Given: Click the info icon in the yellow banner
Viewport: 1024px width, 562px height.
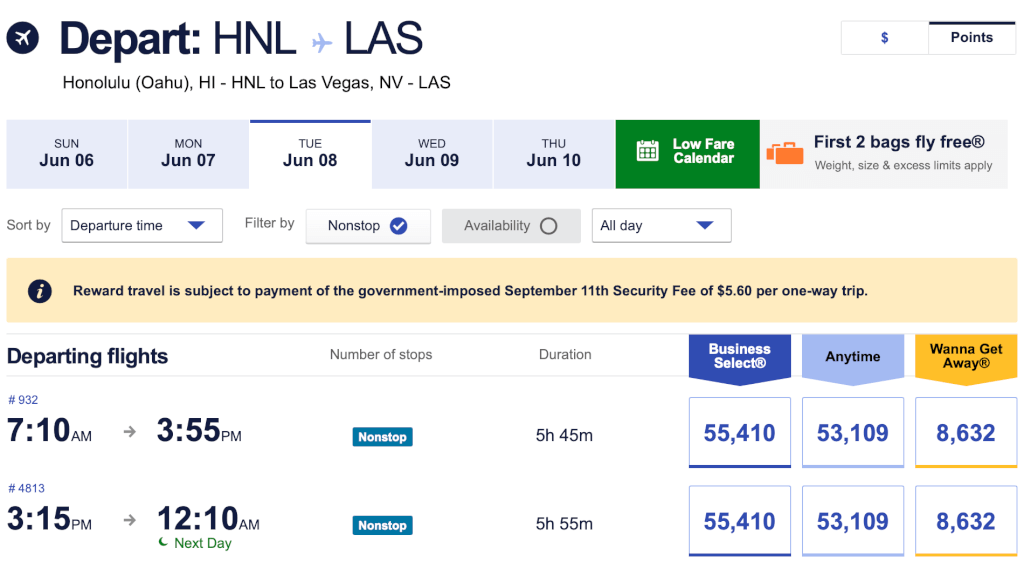Looking at the screenshot, I should [40, 291].
